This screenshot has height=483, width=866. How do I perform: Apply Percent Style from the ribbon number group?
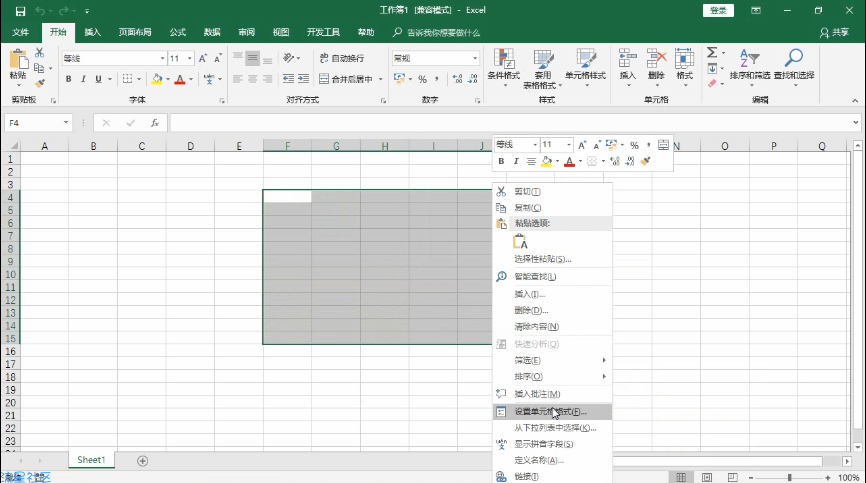423,79
